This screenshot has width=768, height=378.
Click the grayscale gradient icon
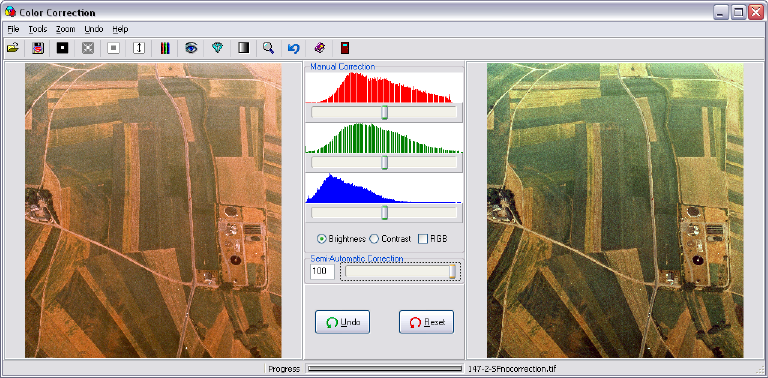(243, 48)
